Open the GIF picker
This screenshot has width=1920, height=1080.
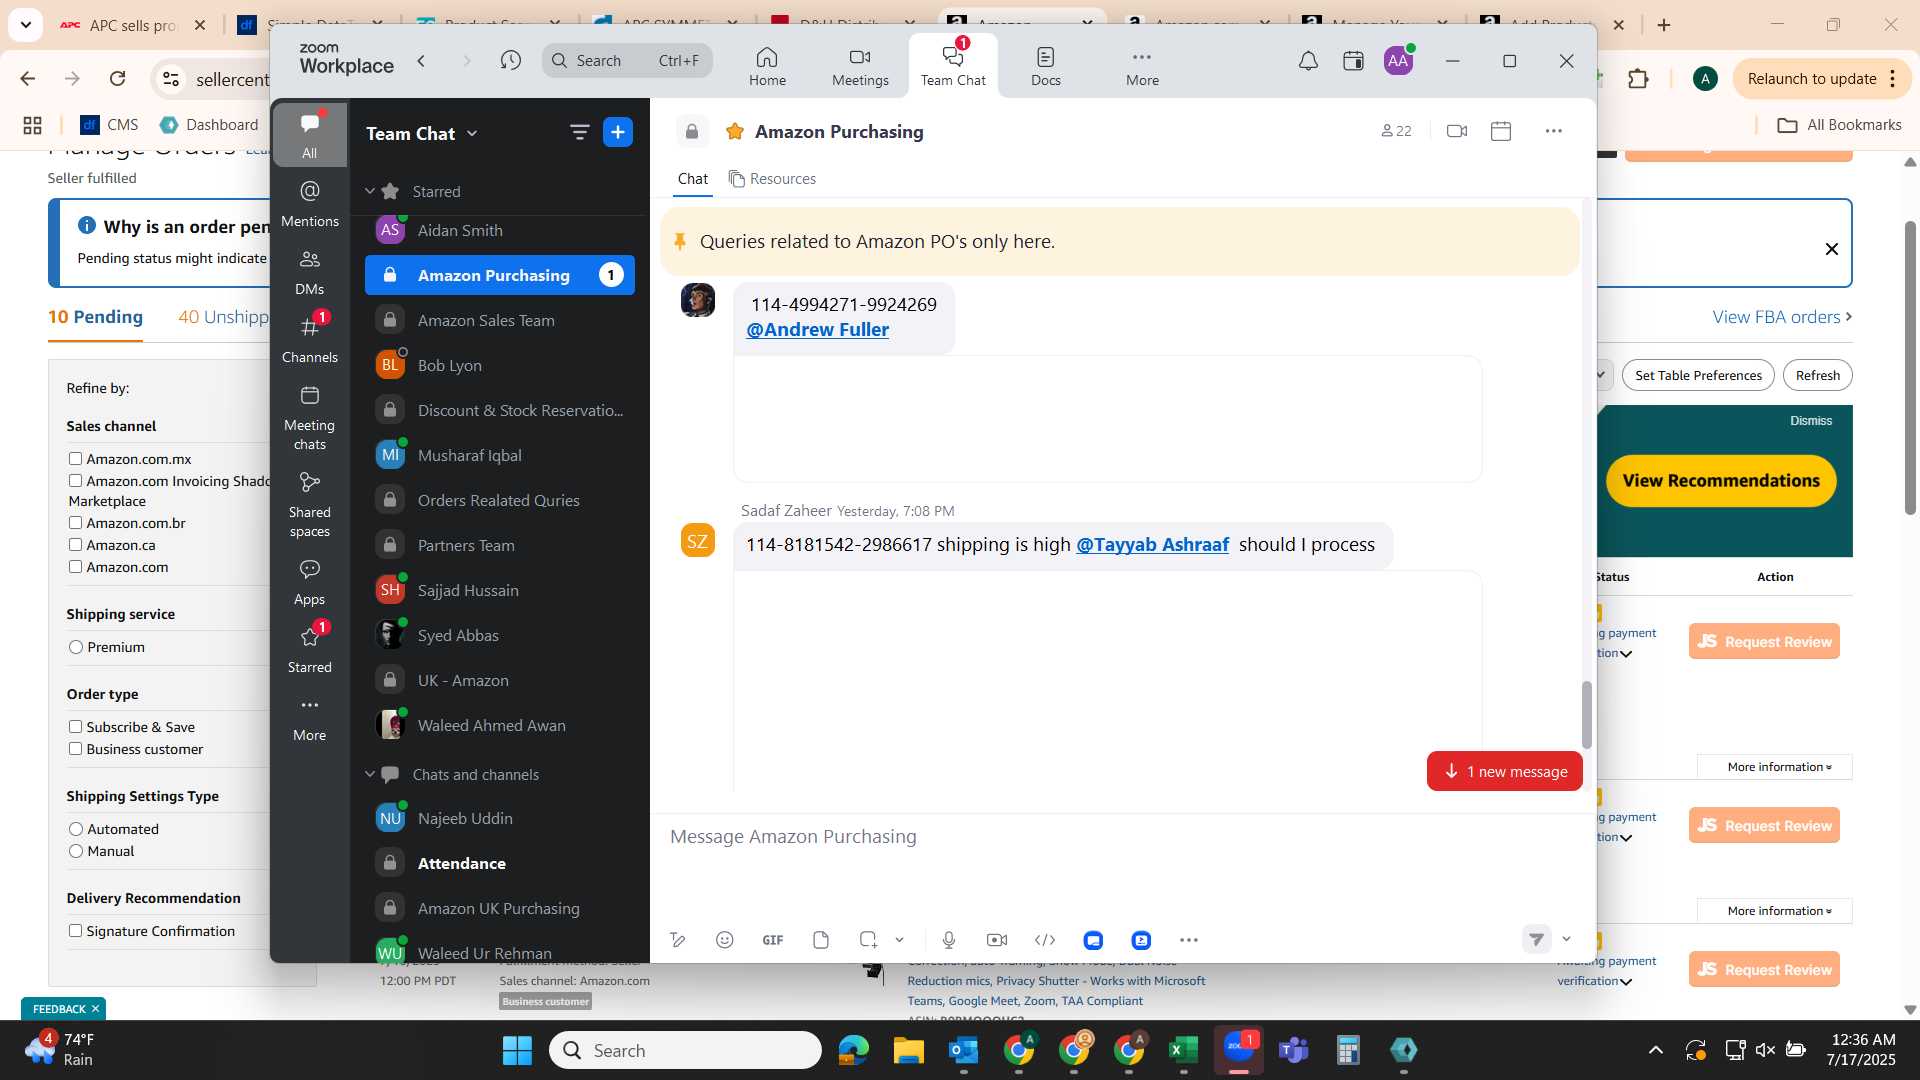click(773, 940)
